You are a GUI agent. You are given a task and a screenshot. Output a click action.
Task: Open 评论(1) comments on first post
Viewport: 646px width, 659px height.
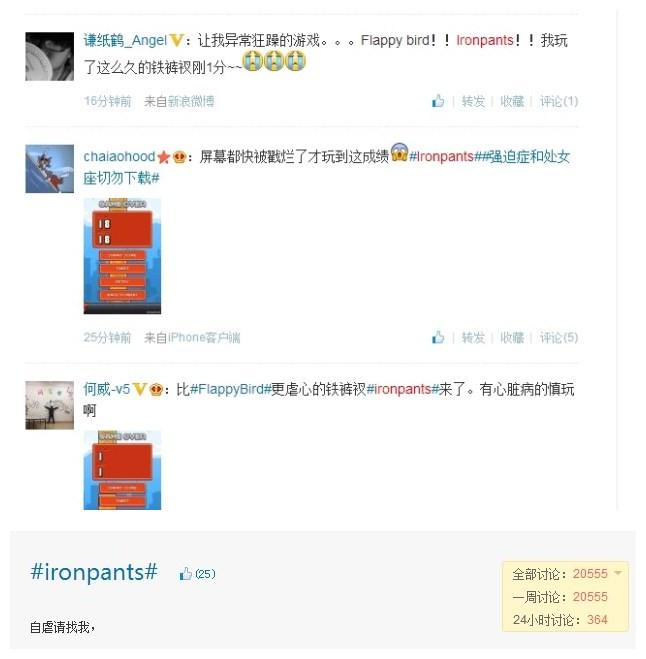[x=559, y=101]
